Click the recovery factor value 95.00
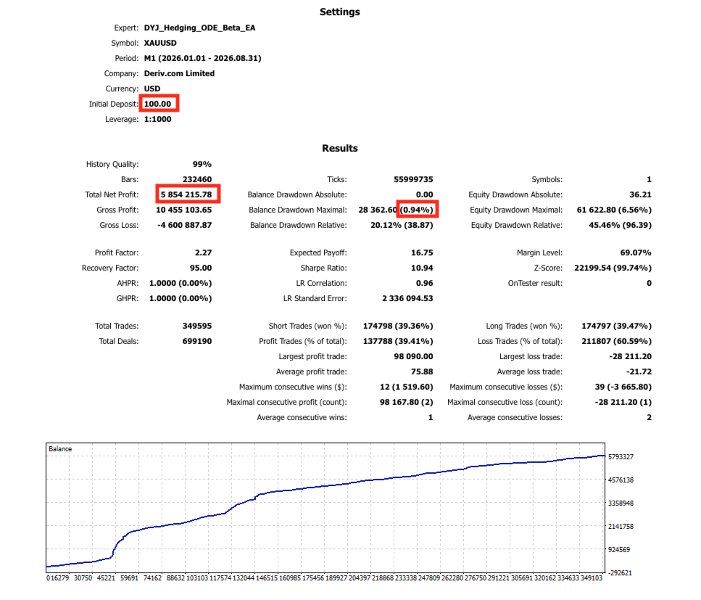Screen dimensions: 701x600 pos(201,268)
